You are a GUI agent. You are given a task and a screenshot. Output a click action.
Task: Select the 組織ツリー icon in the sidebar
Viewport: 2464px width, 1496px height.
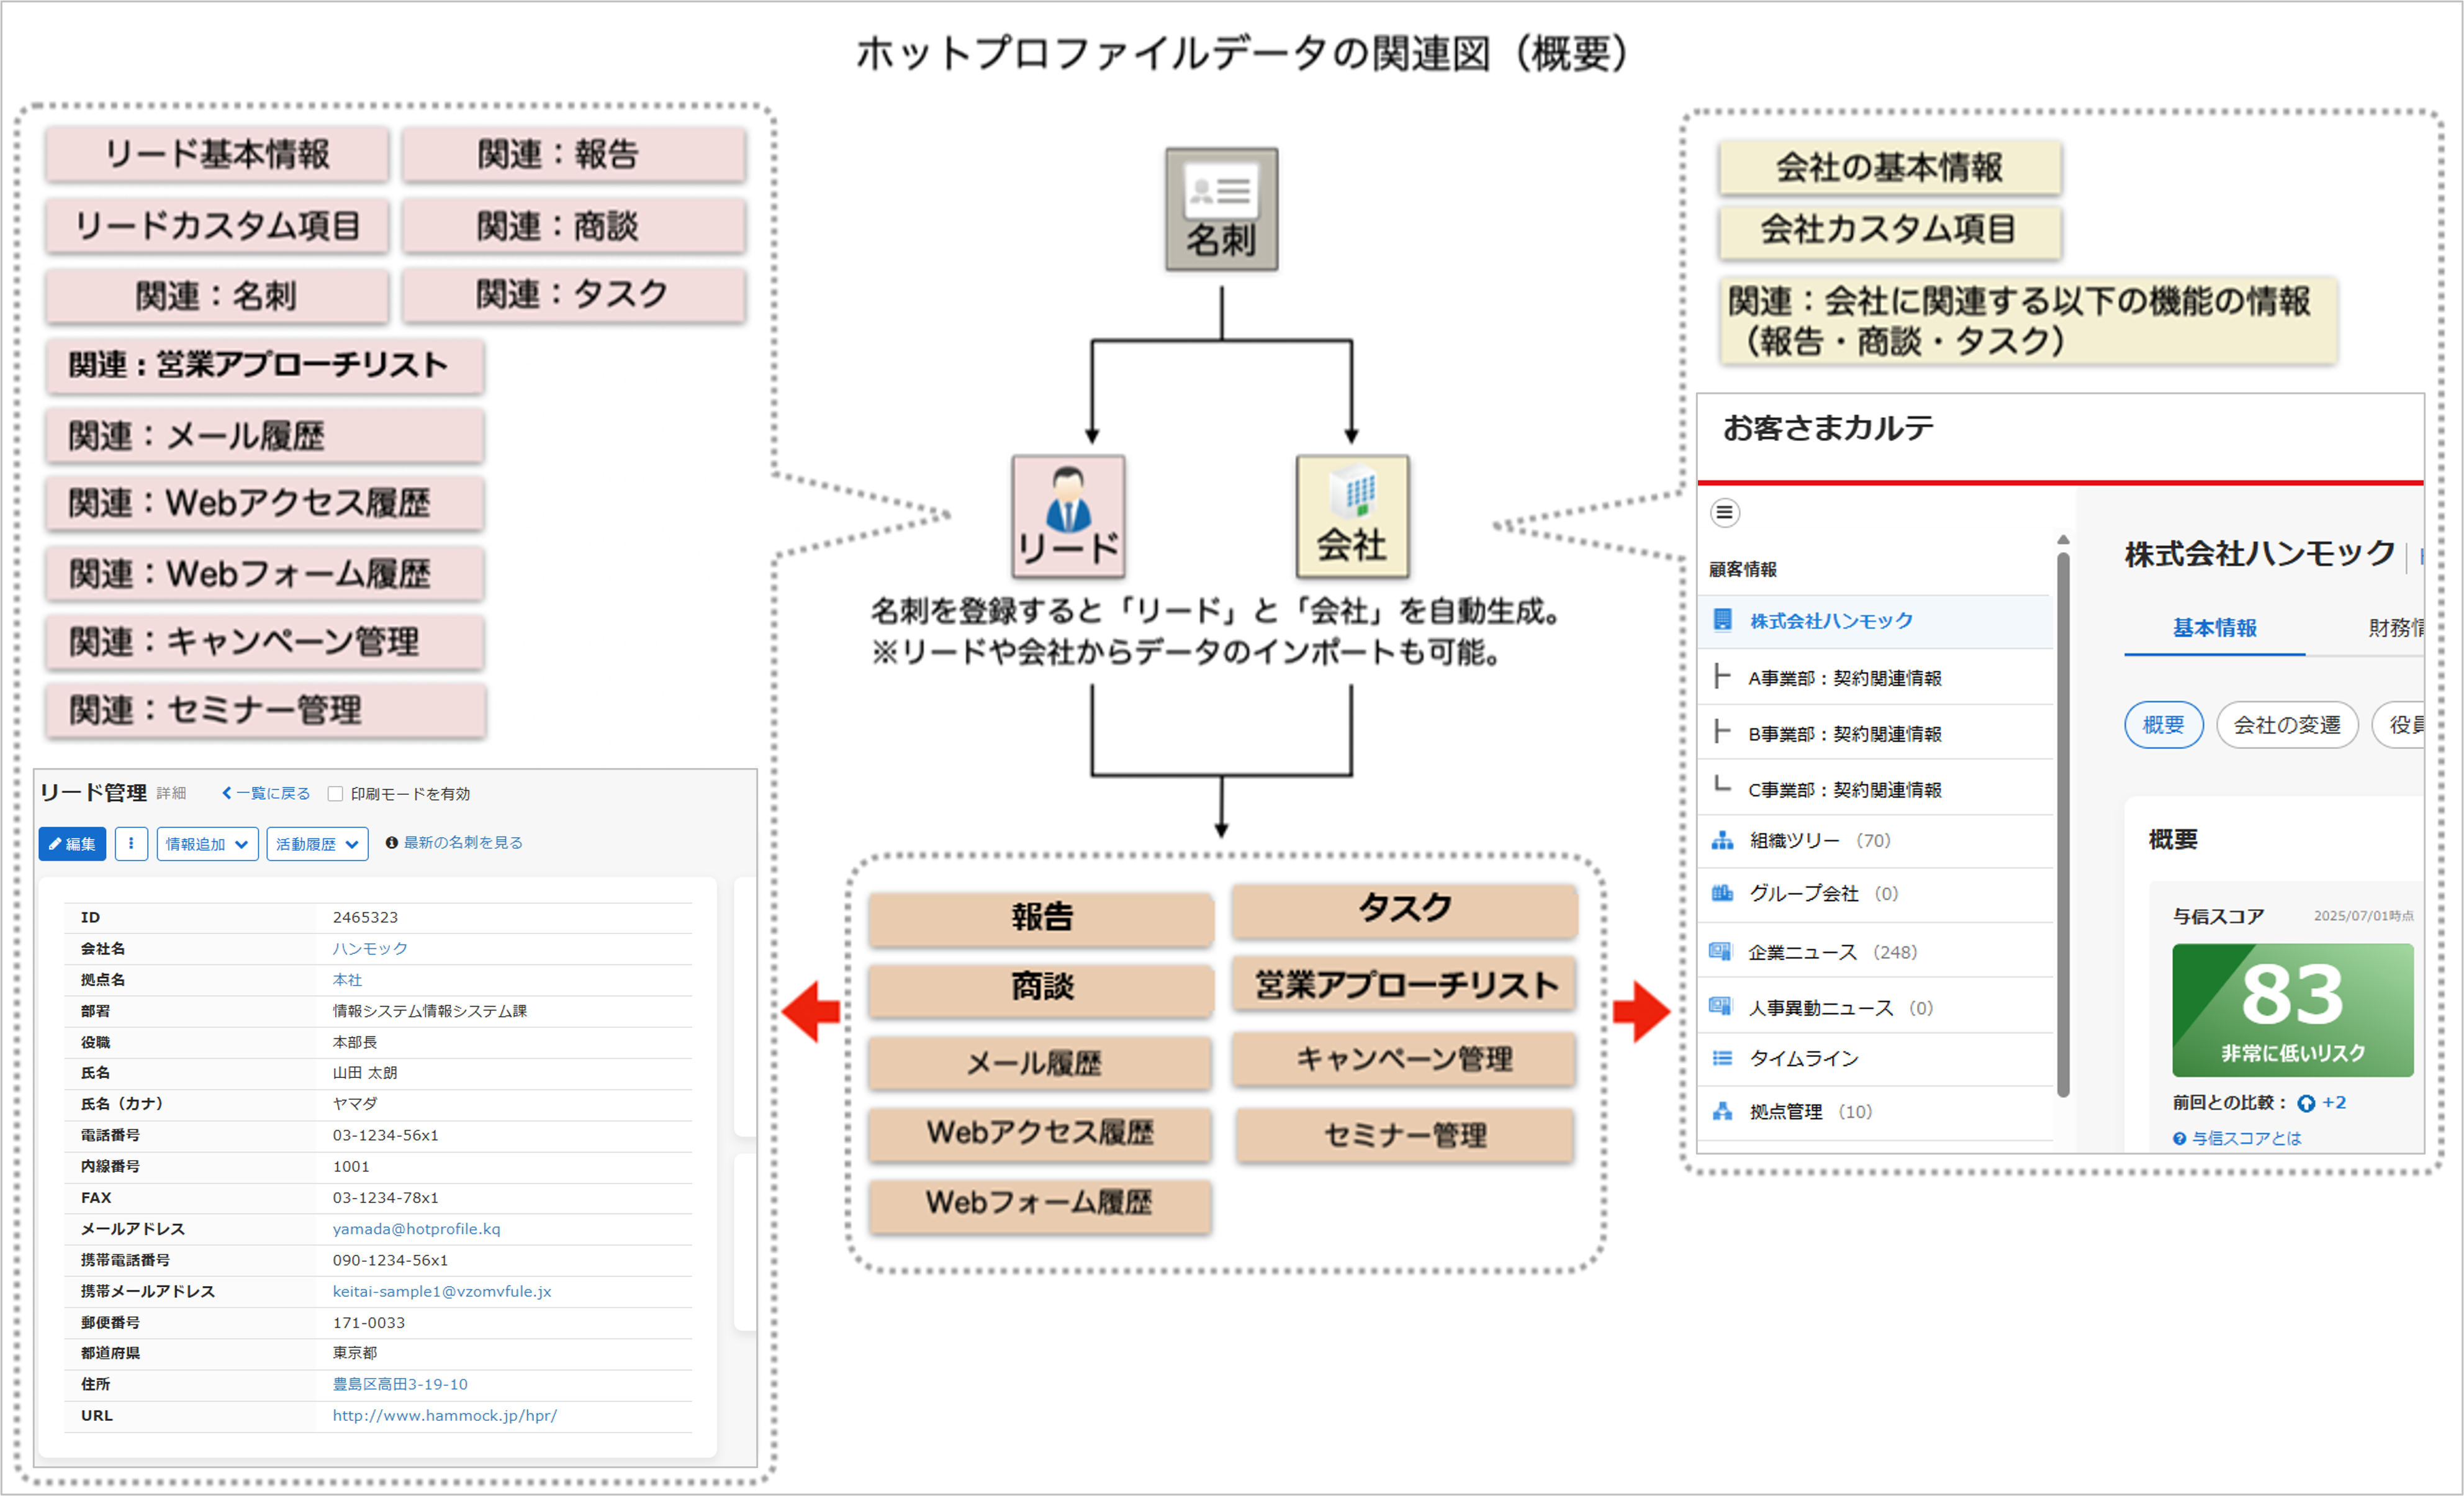(x=1722, y=841)
